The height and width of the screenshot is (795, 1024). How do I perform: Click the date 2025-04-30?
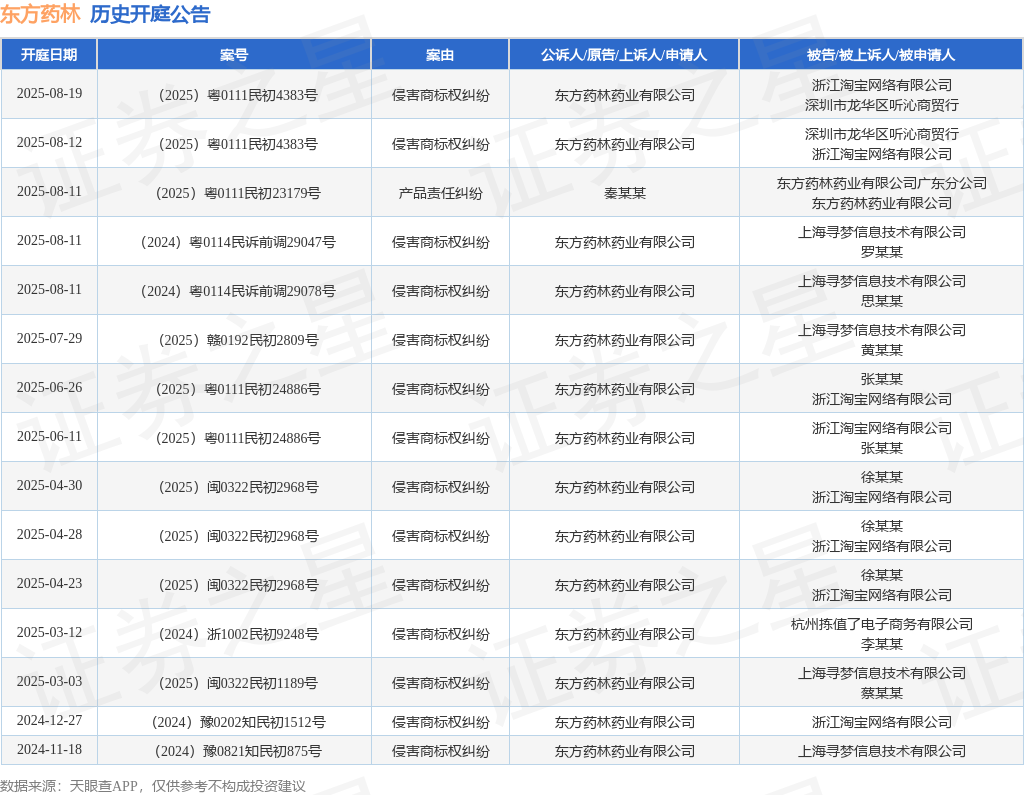50,485
